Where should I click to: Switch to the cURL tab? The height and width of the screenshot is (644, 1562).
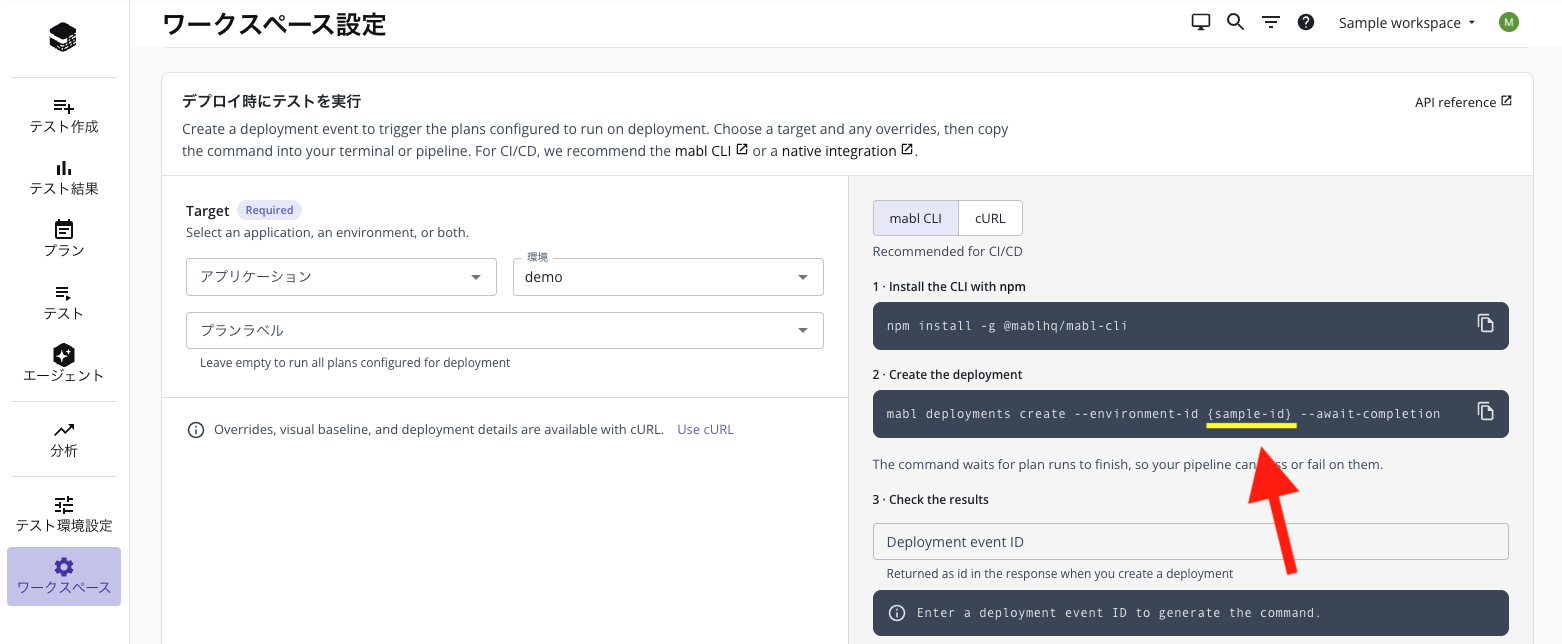point(990,218)
